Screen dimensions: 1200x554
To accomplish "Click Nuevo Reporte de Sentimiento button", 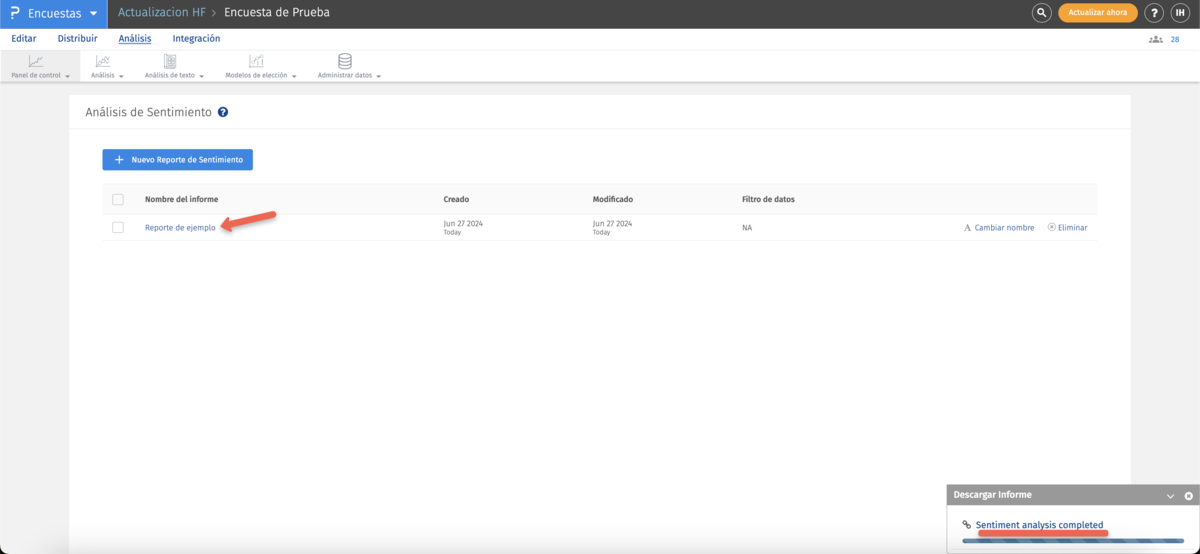I will pos(177,160).
